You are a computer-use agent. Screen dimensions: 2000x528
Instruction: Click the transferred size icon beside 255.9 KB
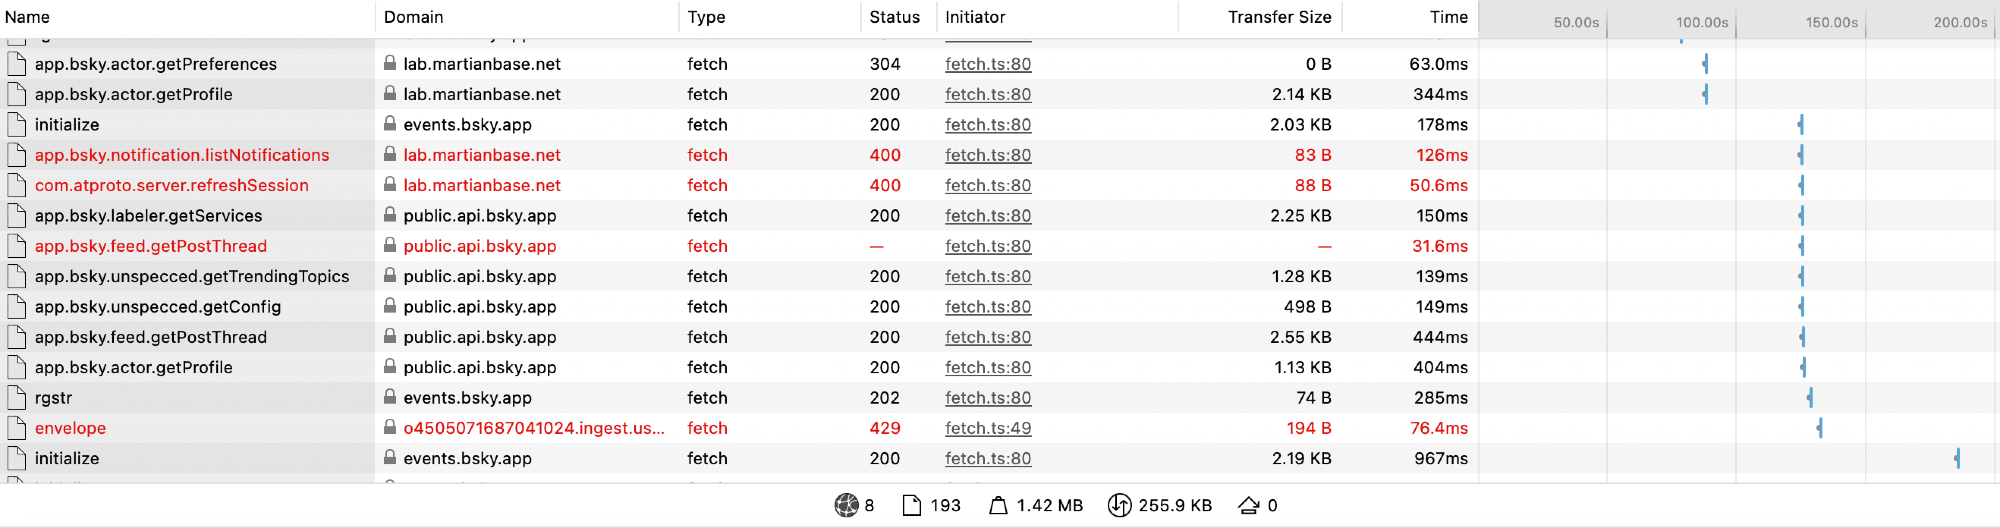pos(1119,505)
